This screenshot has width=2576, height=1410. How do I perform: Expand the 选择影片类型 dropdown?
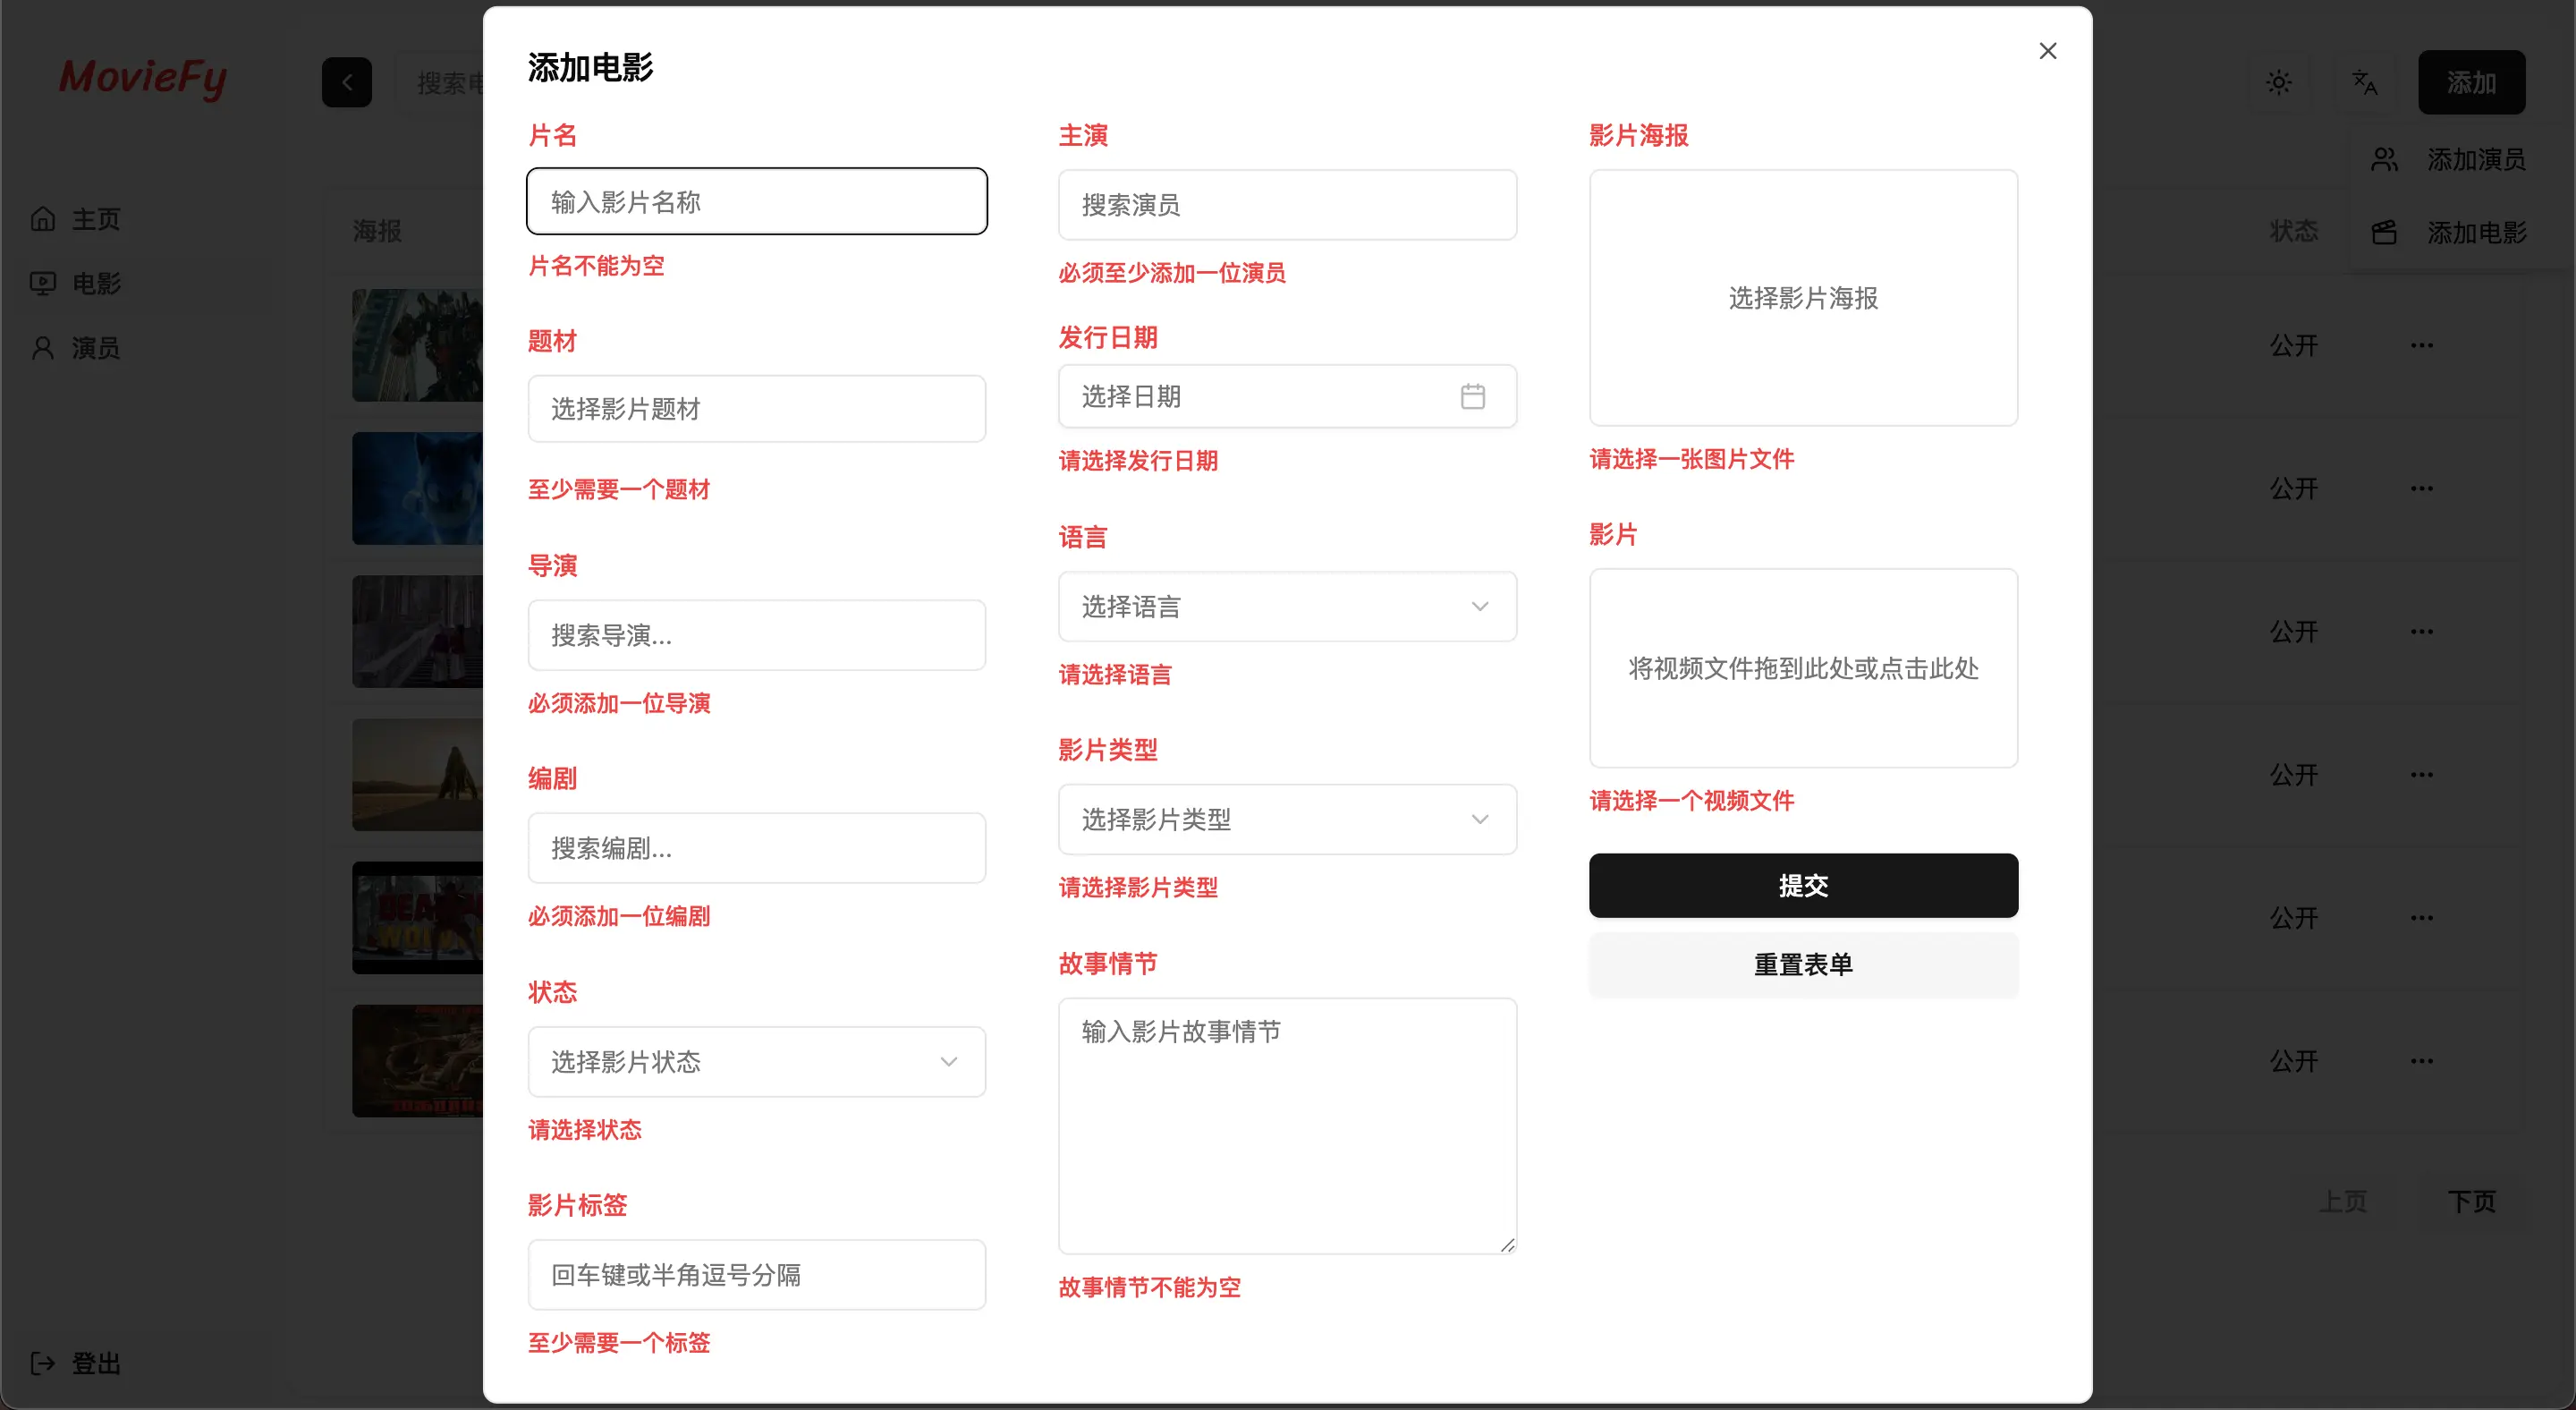click(1287, 820)
